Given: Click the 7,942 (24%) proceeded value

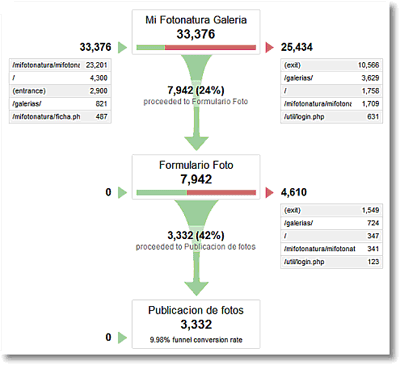Looking at the screenshot, I should [x=196, y=90].
